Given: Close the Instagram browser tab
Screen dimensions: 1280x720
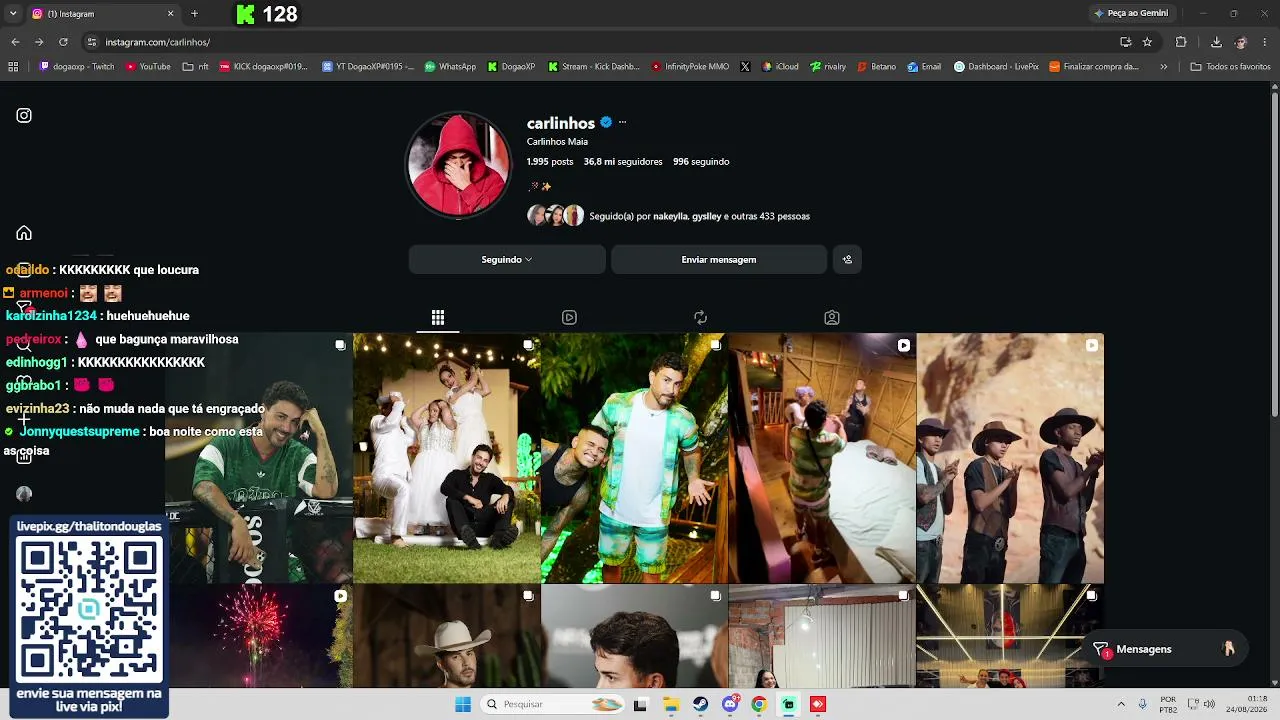Looking at the screenshot, I should pos(170,14).
